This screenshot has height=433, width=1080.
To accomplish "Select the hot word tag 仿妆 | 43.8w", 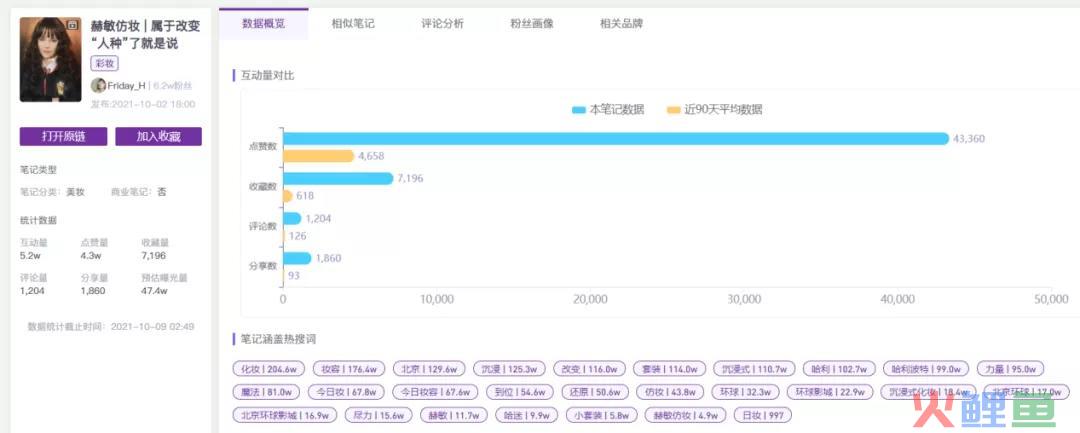I will click(669, 392).
